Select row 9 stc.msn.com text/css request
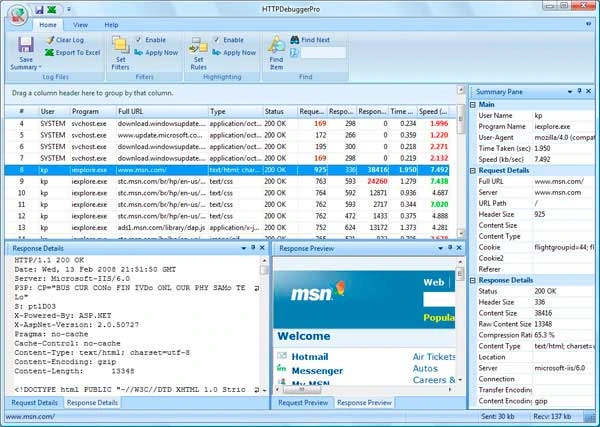The width and height of the screenshot is (600, 427). (x=227, y=181)
